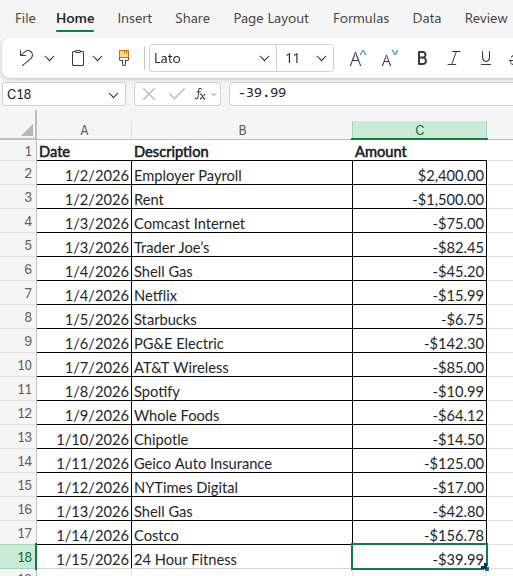Click the Decrease Font Size icon
The width and height of the screenshot is (513, 576).
point(390,58)
